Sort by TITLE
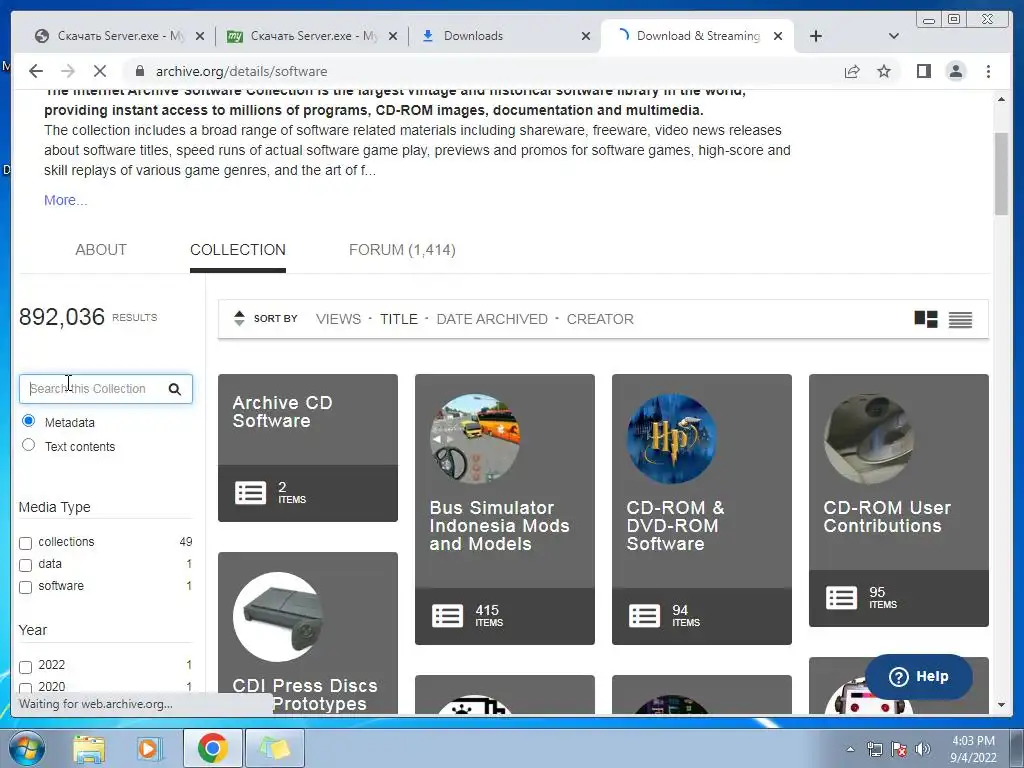 pos(398,319)
